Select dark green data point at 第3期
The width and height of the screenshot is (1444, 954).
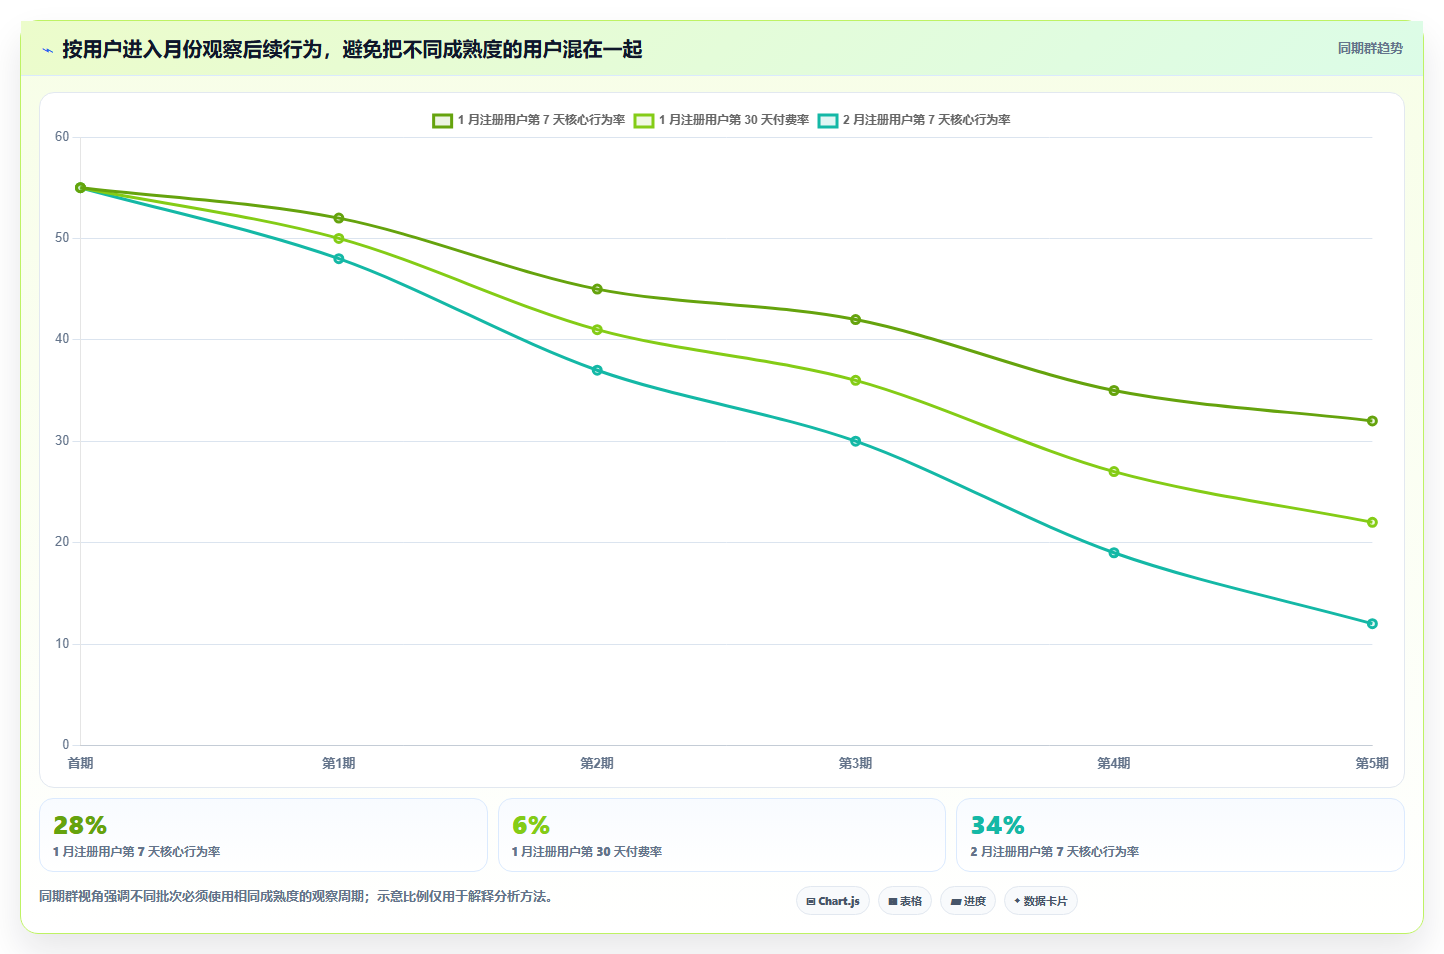tap(855, 320)
